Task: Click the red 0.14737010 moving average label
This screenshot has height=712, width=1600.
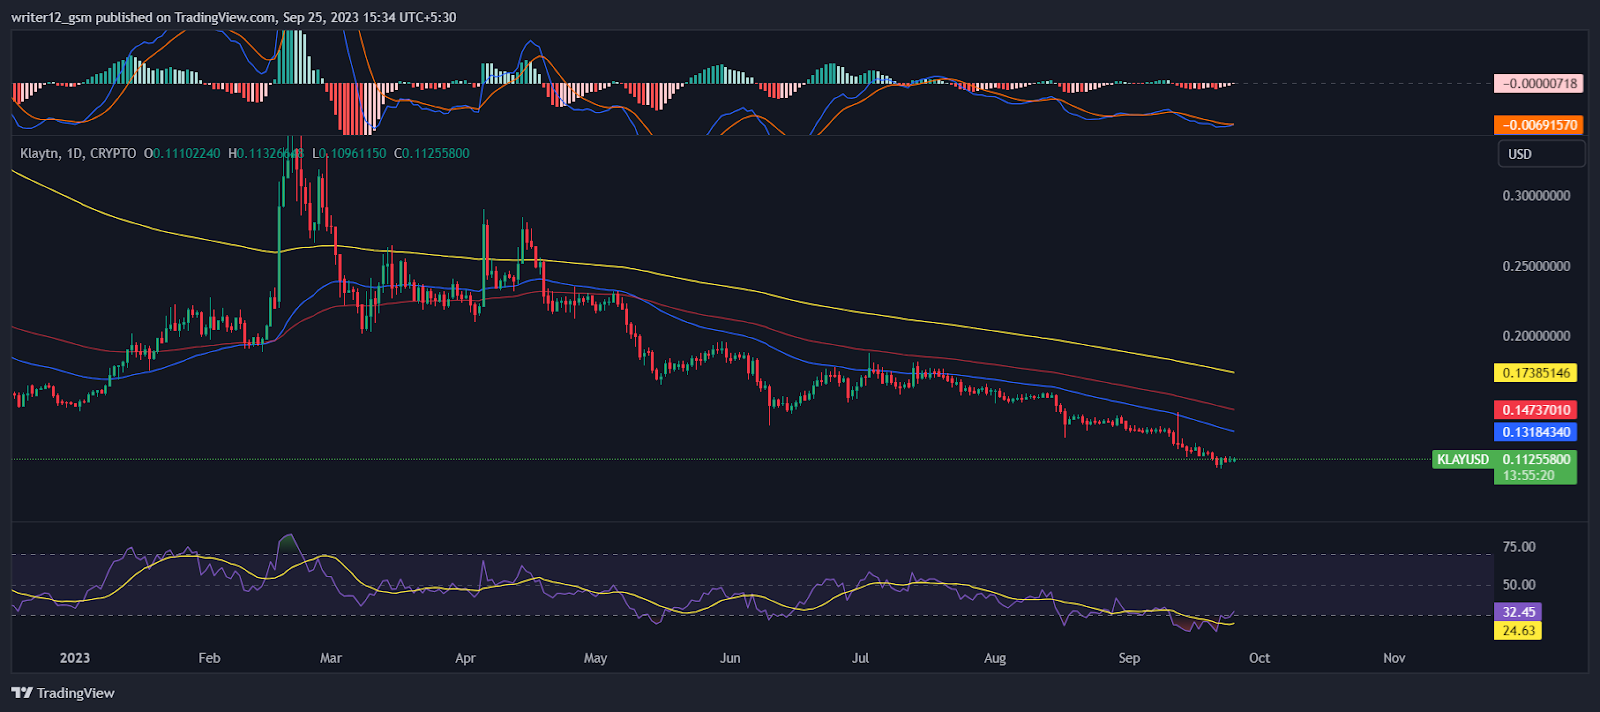Action: [x=1536, y=410]
